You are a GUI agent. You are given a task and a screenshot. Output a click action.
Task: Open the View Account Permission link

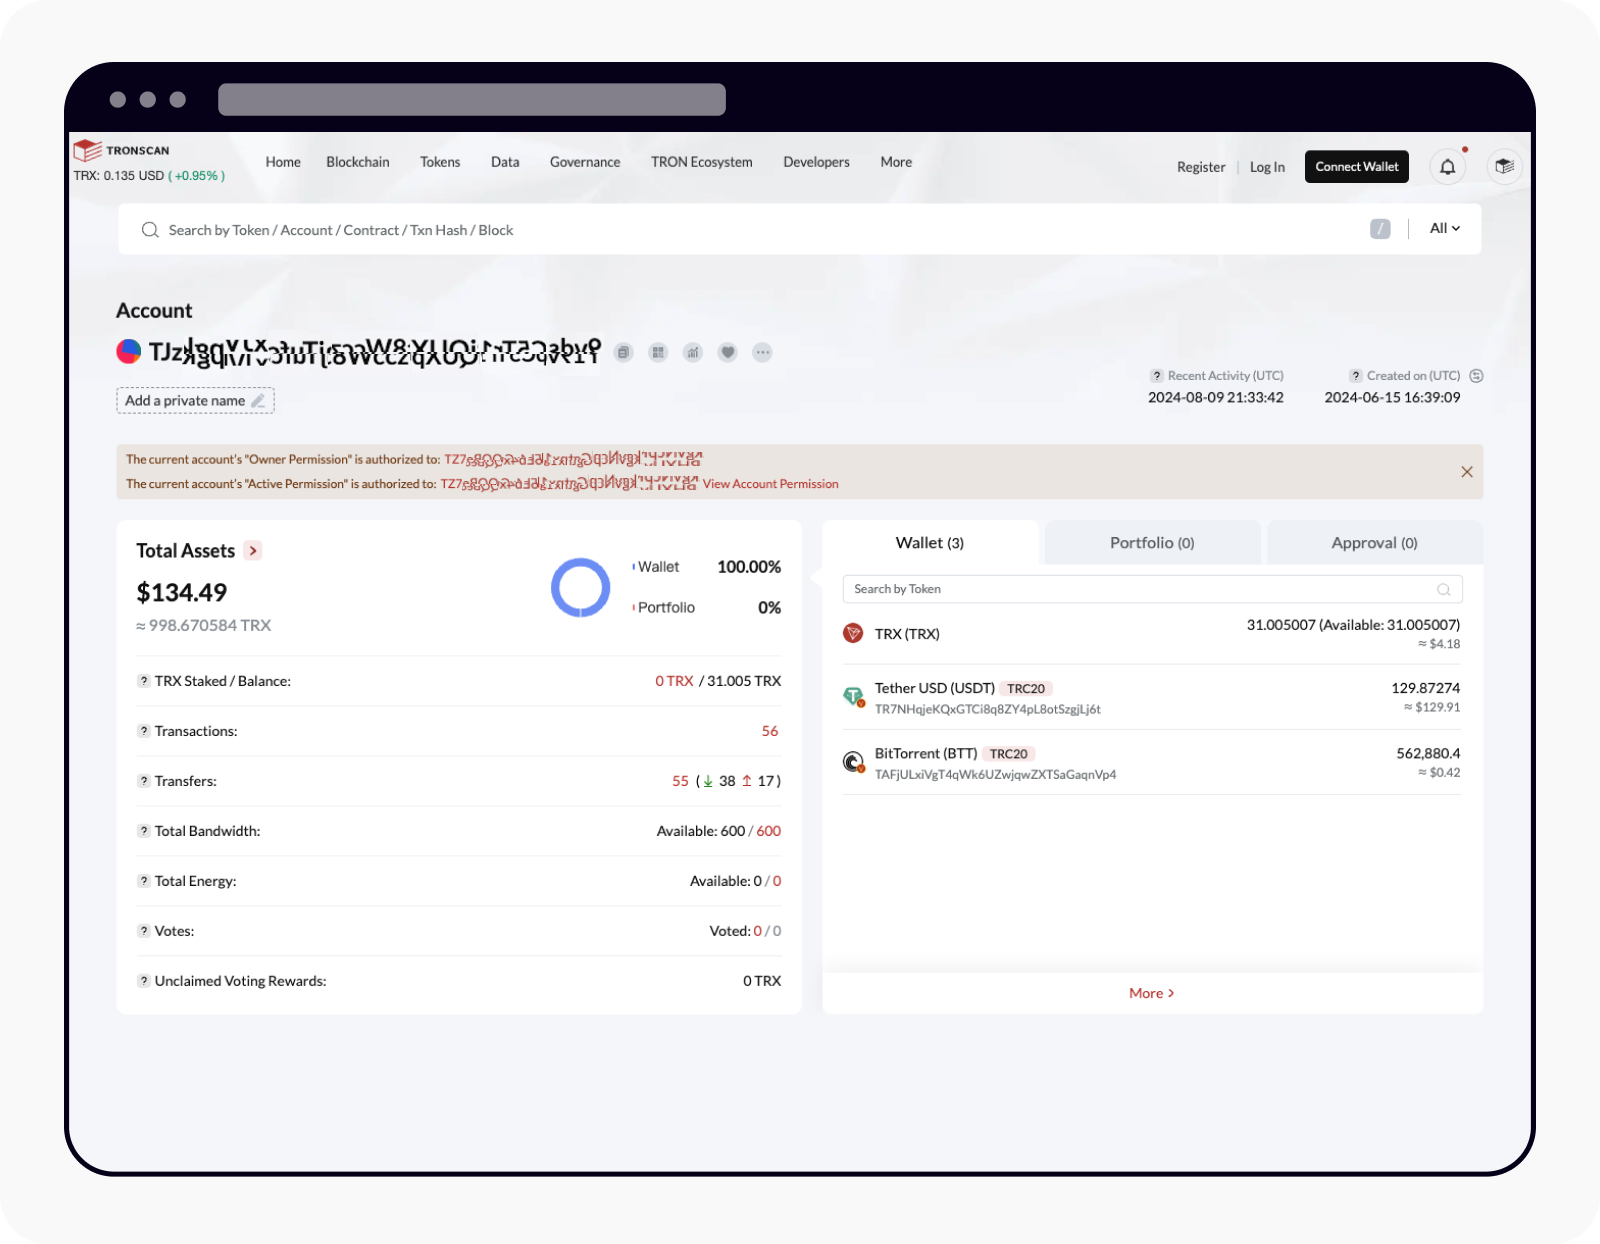coord(769,484)
